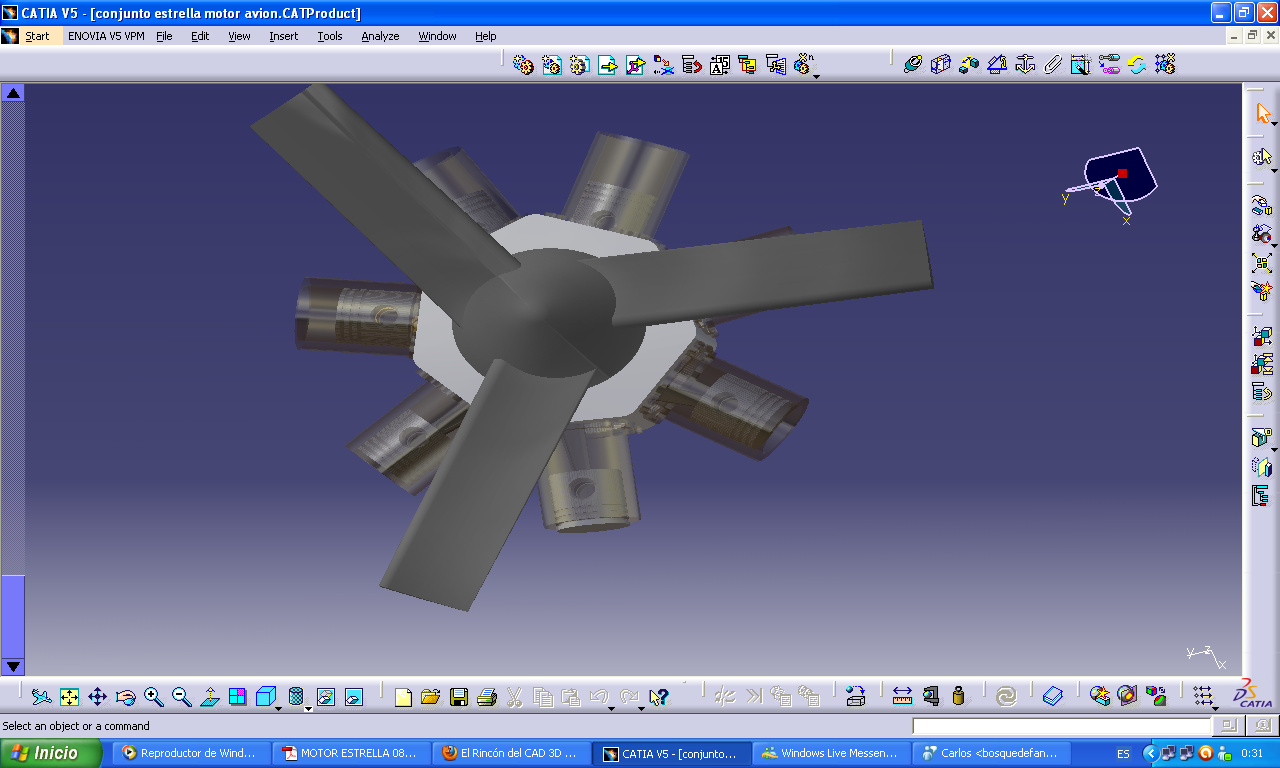1280x768 pixels.
Task: Click the Hide/Show icon
Action: pos(326,697)
